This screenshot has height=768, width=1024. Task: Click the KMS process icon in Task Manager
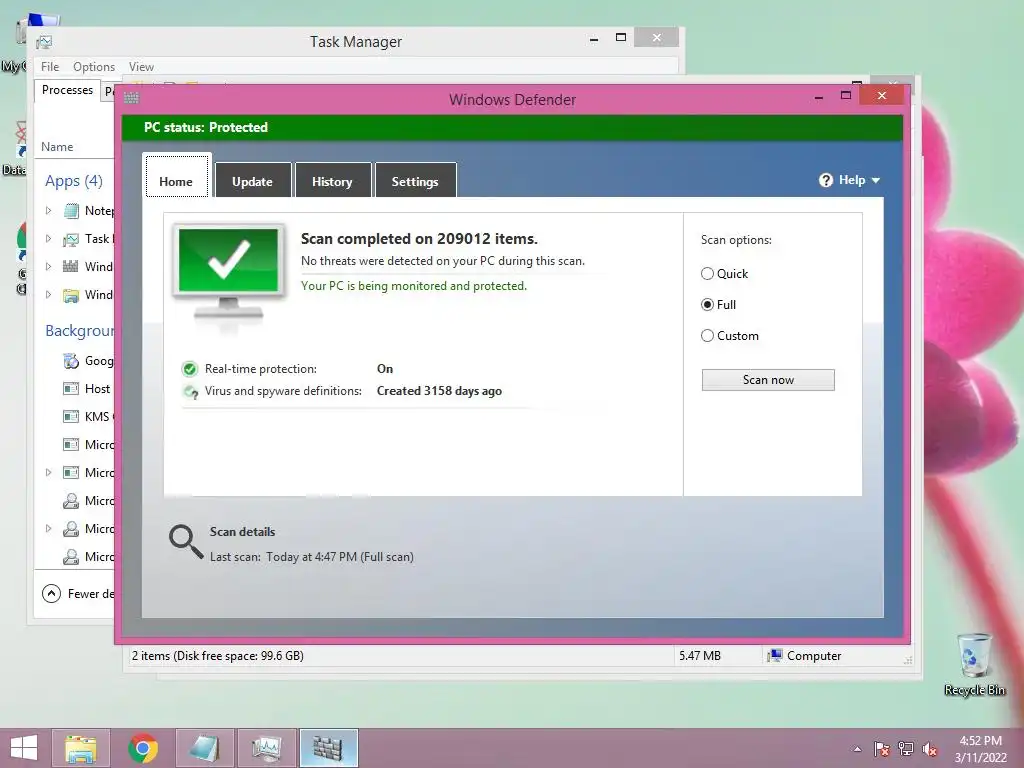[71, 417]
